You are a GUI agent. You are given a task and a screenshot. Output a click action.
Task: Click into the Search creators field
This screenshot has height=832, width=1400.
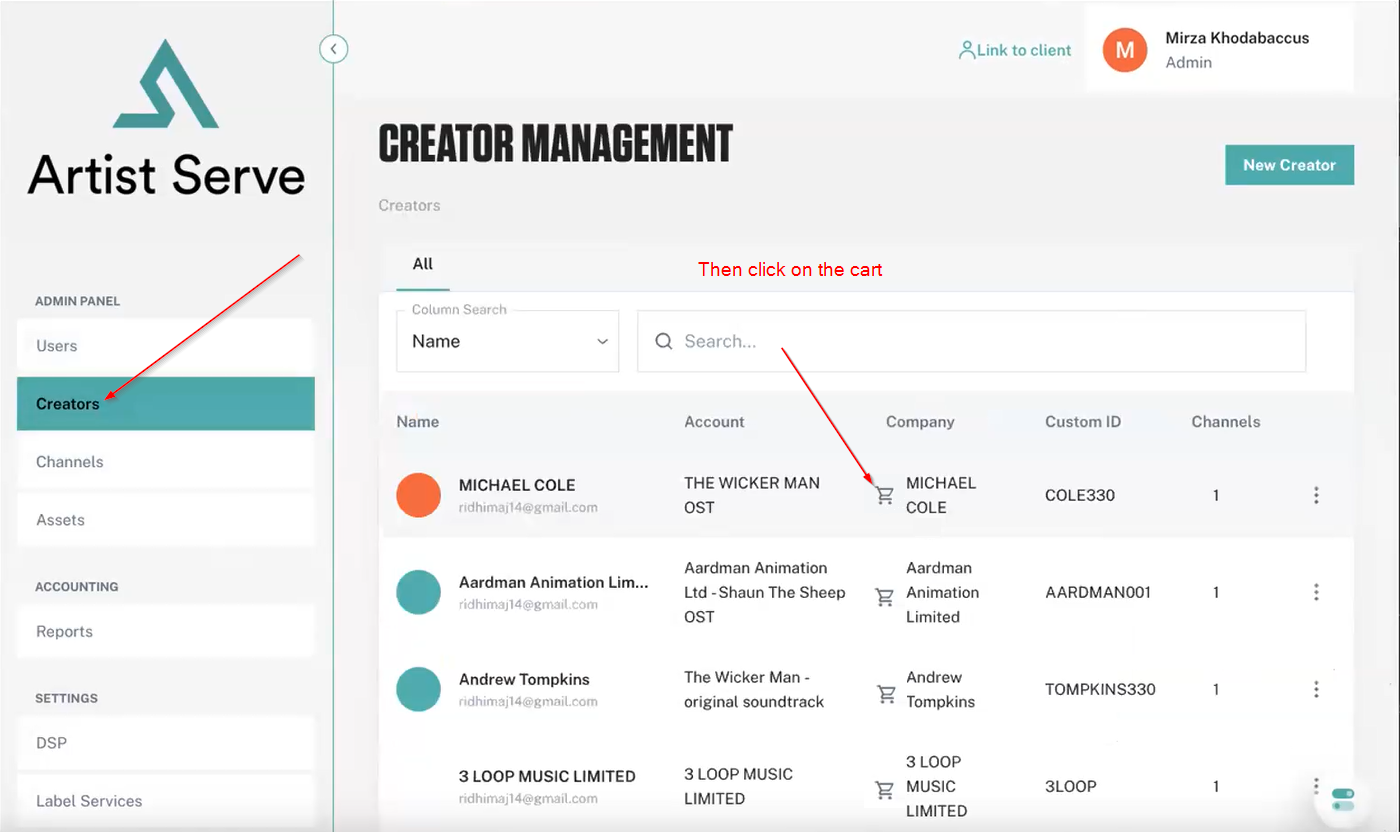pos(970,342)
